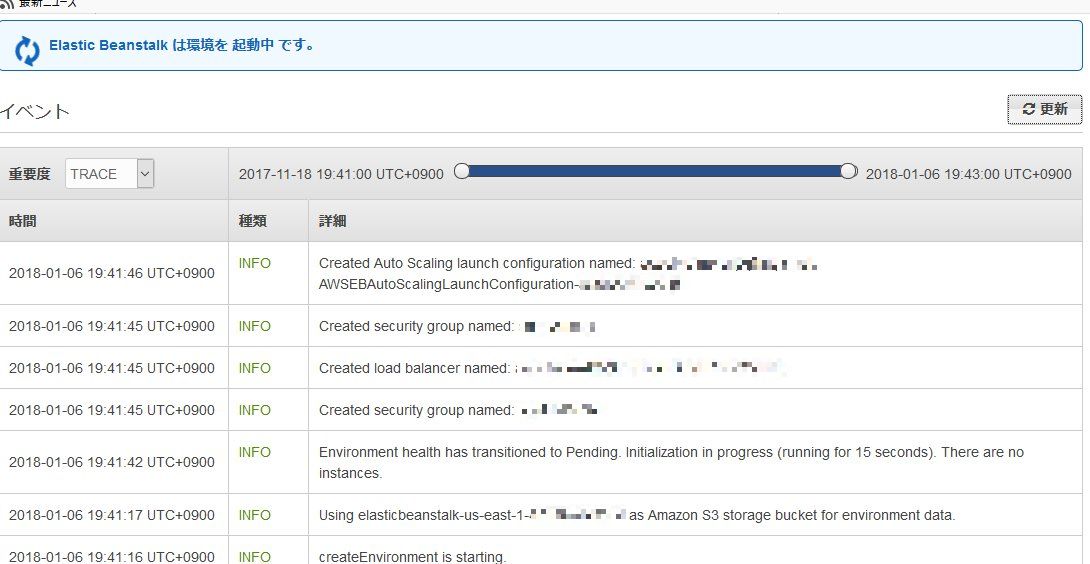Click the 19:41:42 timestamp cell
Screen dimensions: 1090x564
click(x=111, y=462)
